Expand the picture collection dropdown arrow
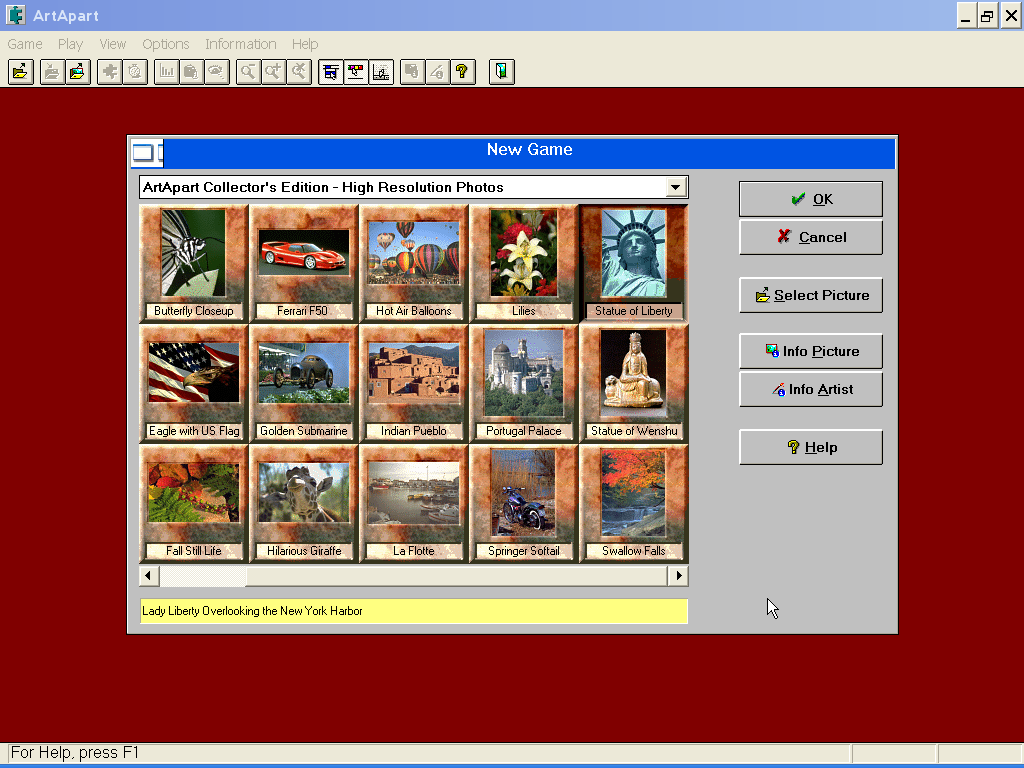 pos(676,187)
